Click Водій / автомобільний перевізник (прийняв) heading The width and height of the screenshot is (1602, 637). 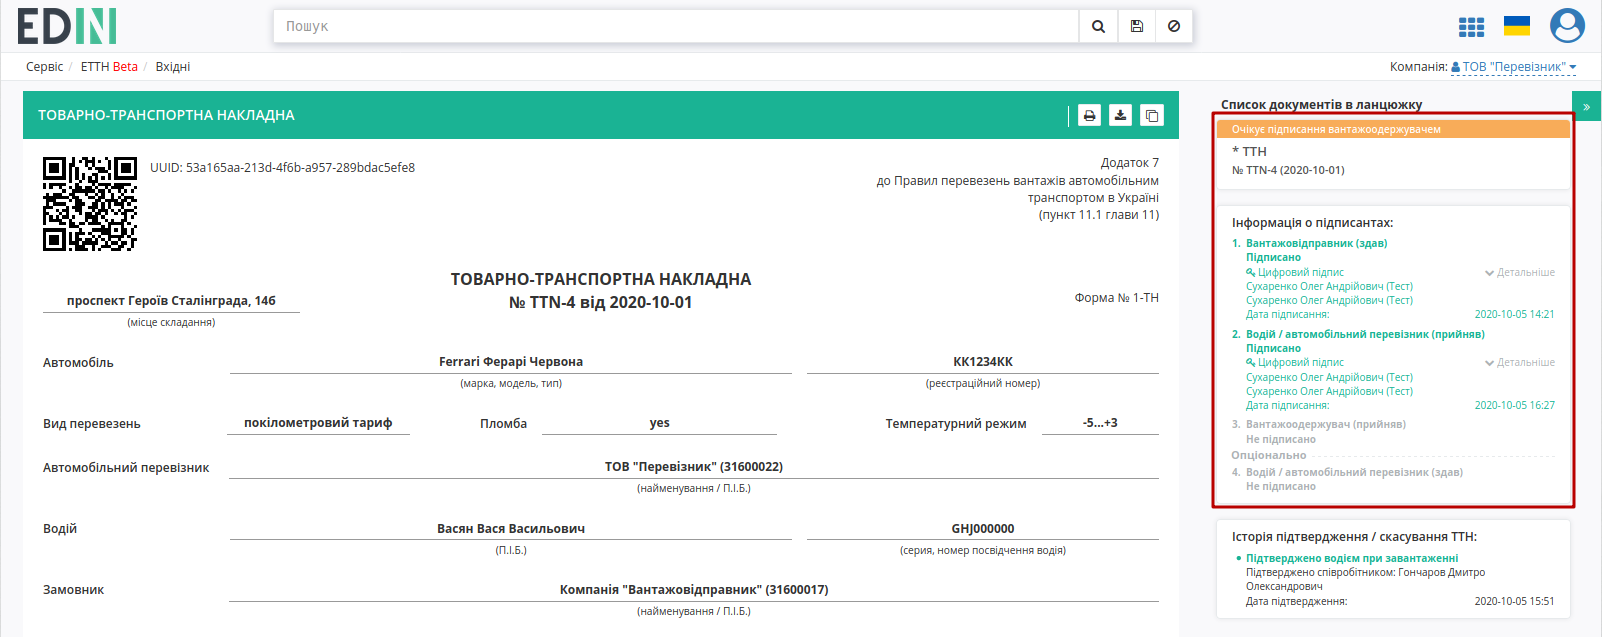[1365, 334]
